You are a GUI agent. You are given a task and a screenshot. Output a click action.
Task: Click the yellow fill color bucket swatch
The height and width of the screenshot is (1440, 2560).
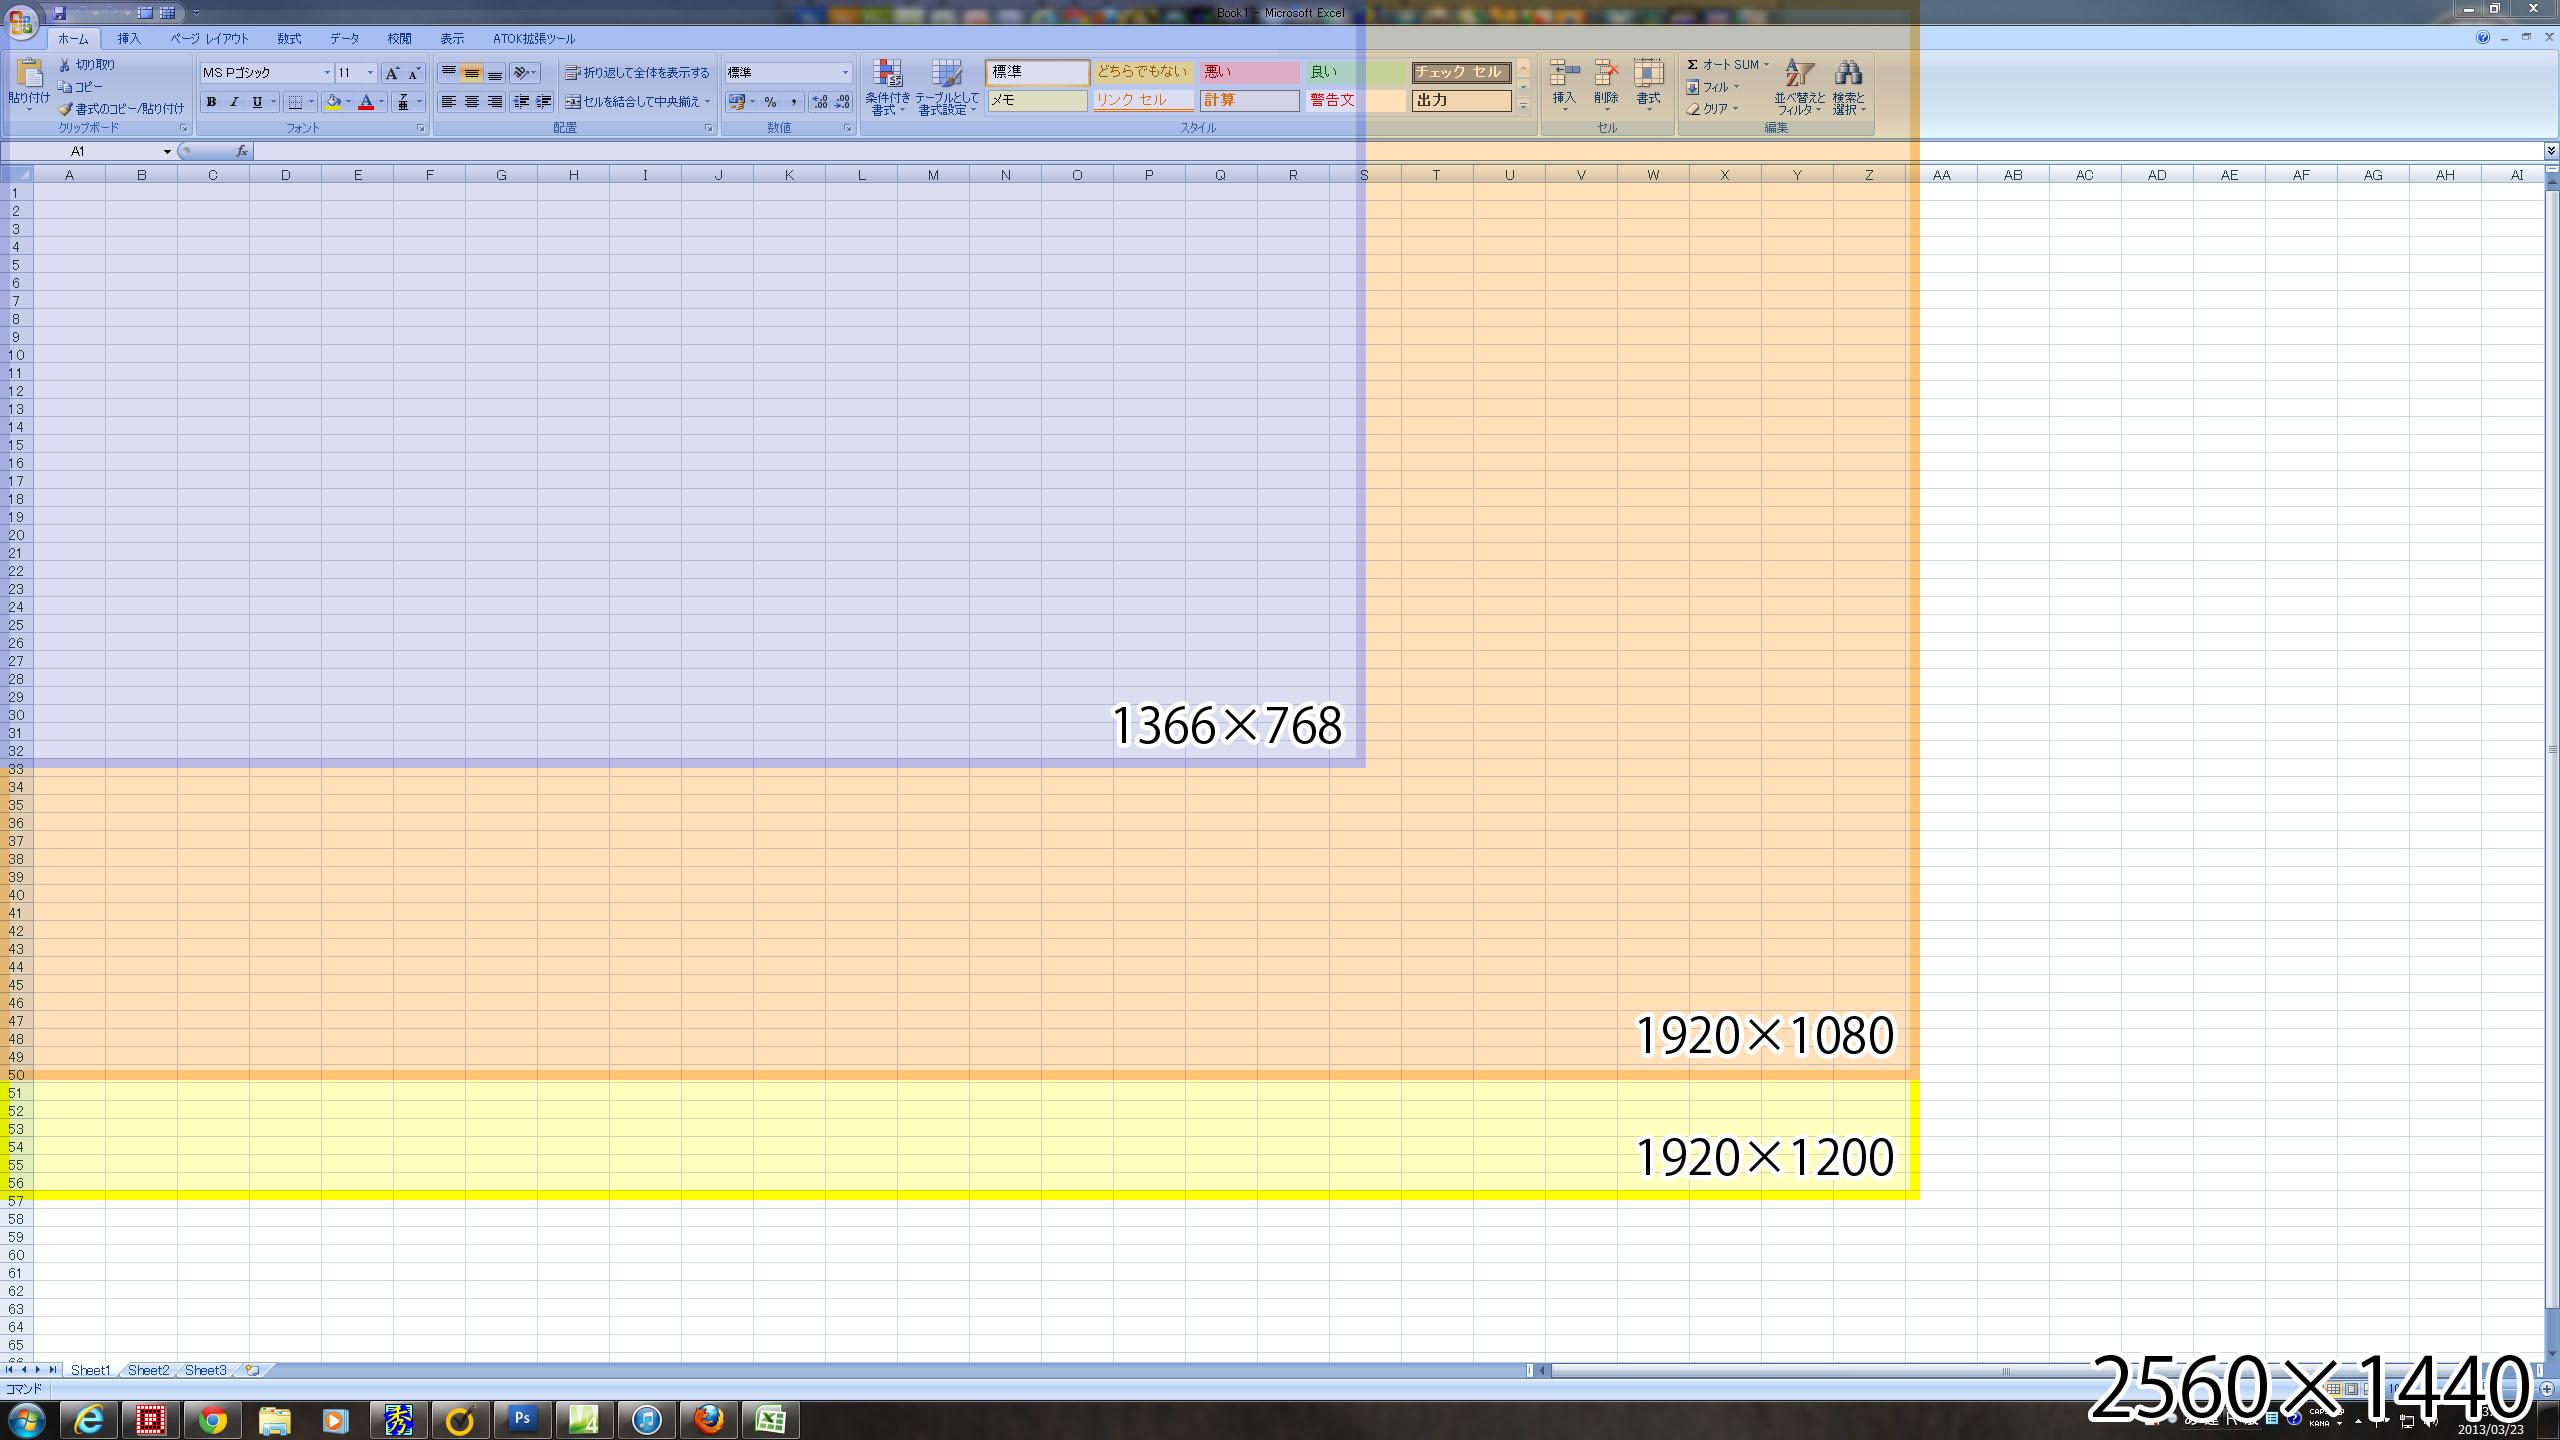[x=333, y=102]
